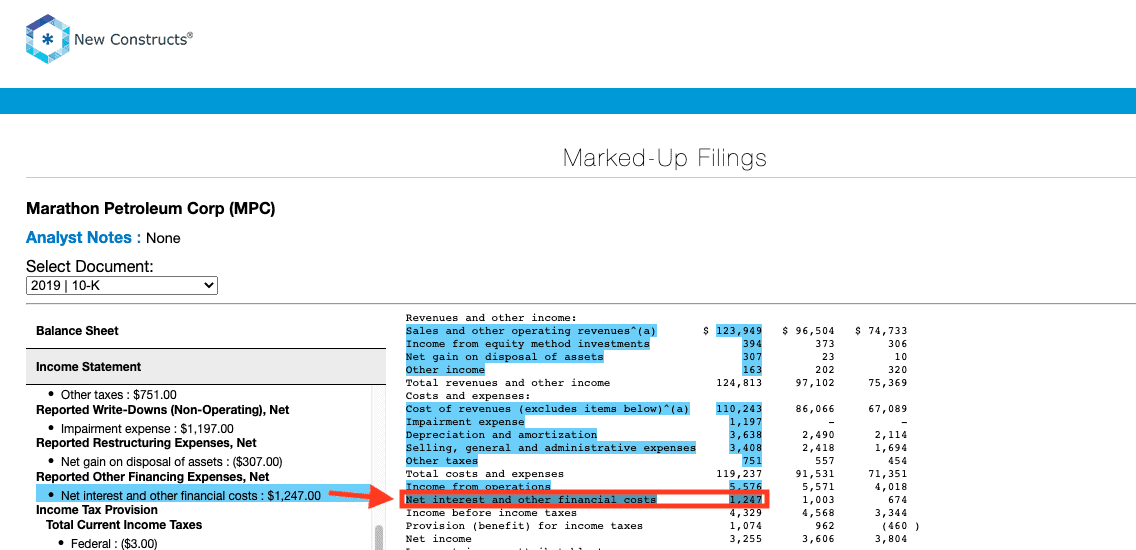Select 'Other taxes : $751.00' list item
The image size is (1136, 550).
[118, 395]
